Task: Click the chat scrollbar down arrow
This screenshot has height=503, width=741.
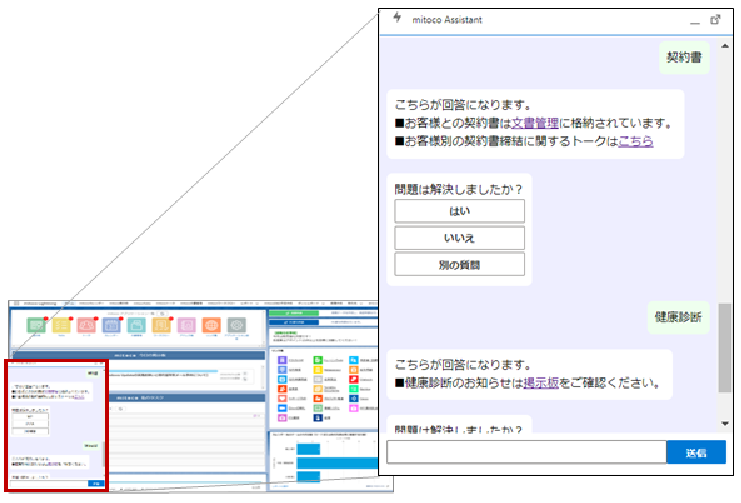Action: coord(724,424)
